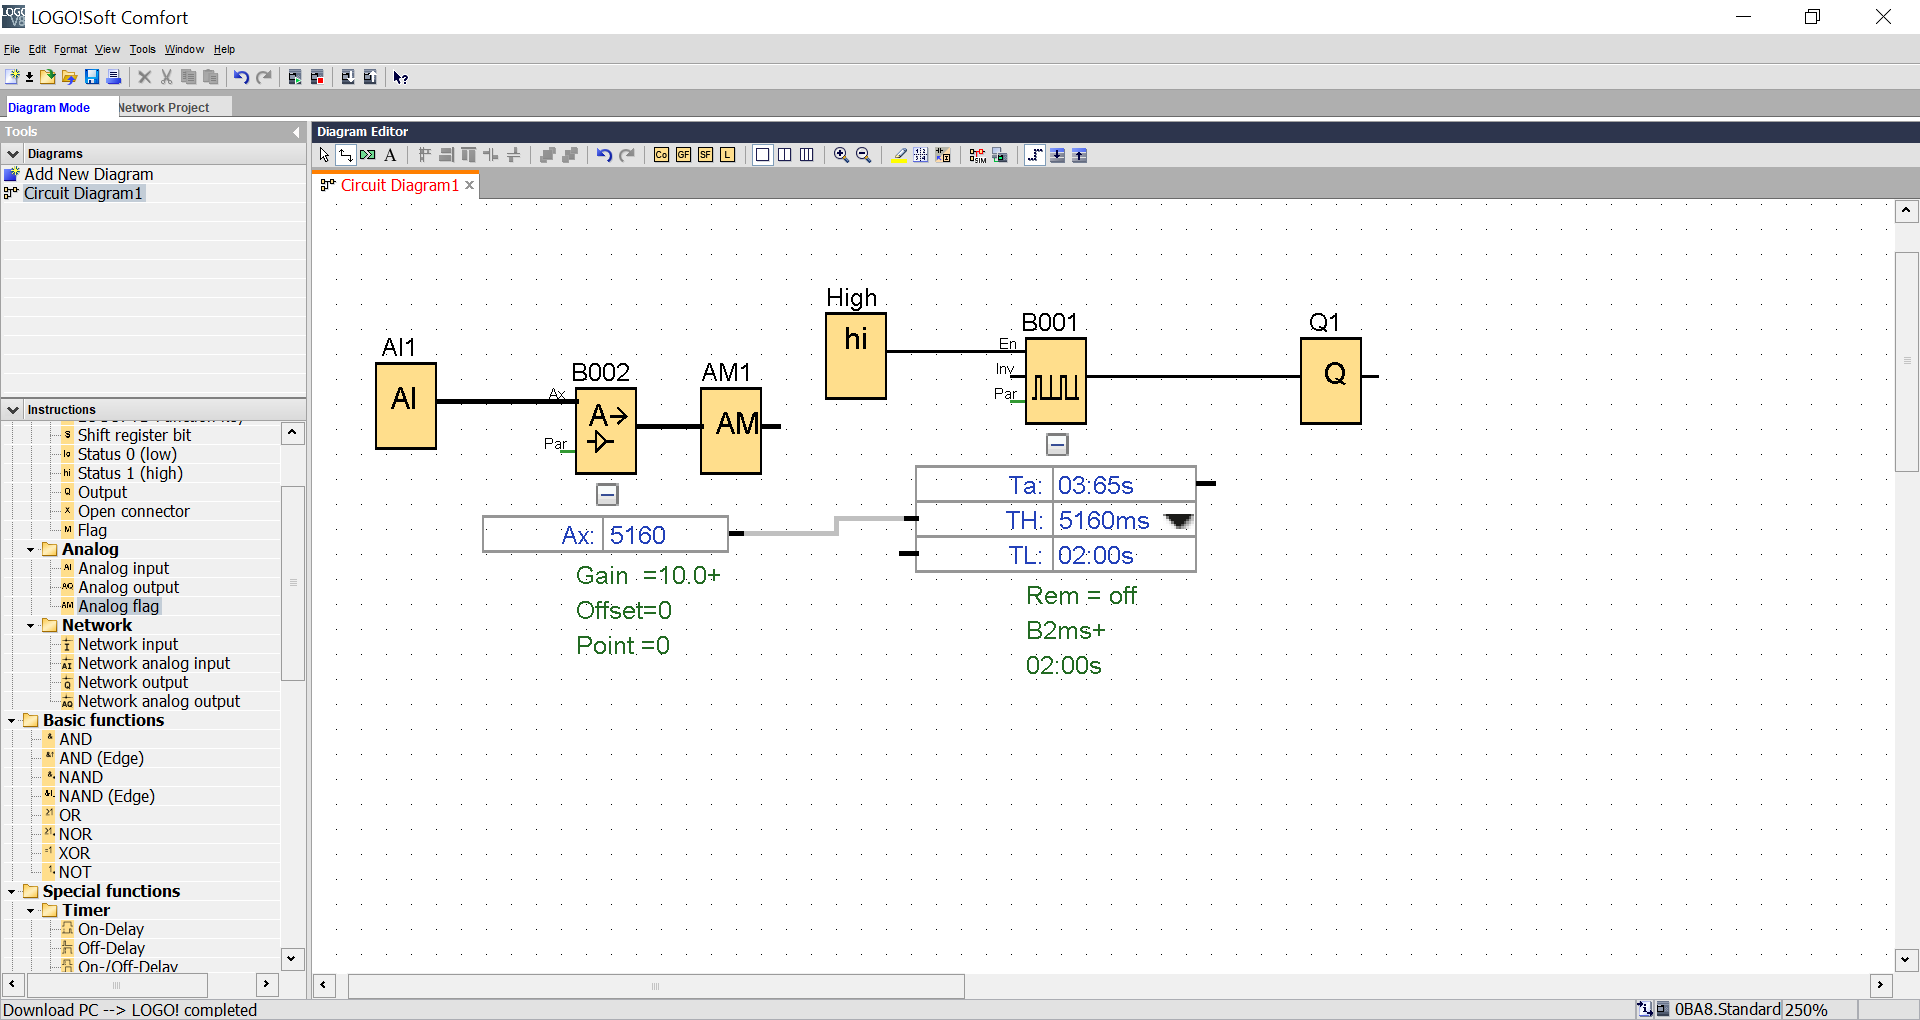Collapse the B002 parameter box
1920x1020 pixels.
[607, 494]
